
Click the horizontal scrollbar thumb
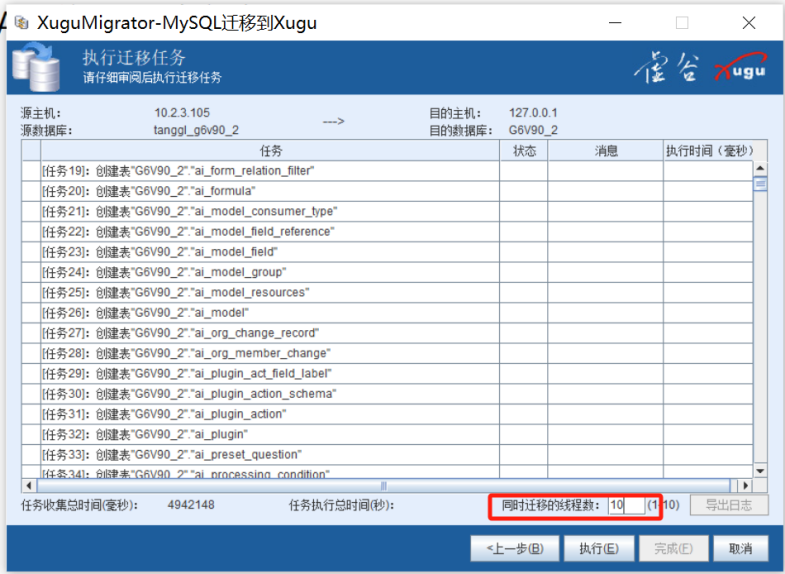(383, 485)
